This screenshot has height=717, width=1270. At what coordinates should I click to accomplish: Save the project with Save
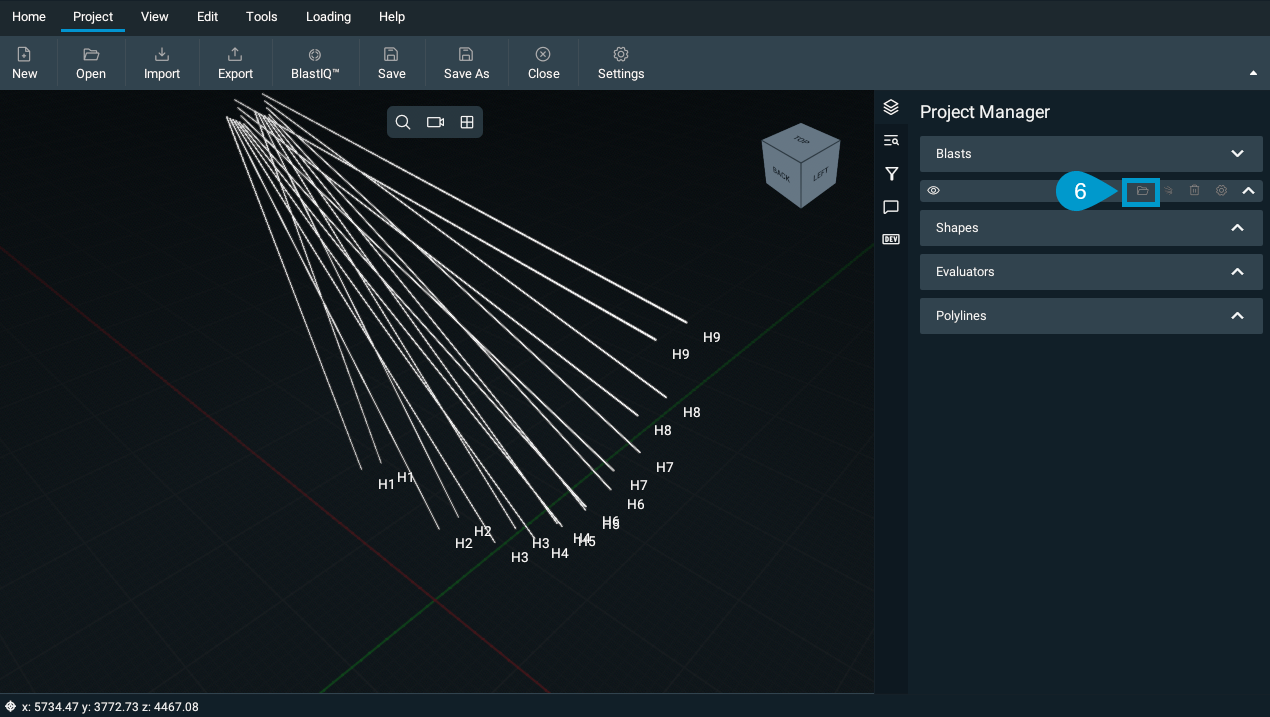click(392, 63)
